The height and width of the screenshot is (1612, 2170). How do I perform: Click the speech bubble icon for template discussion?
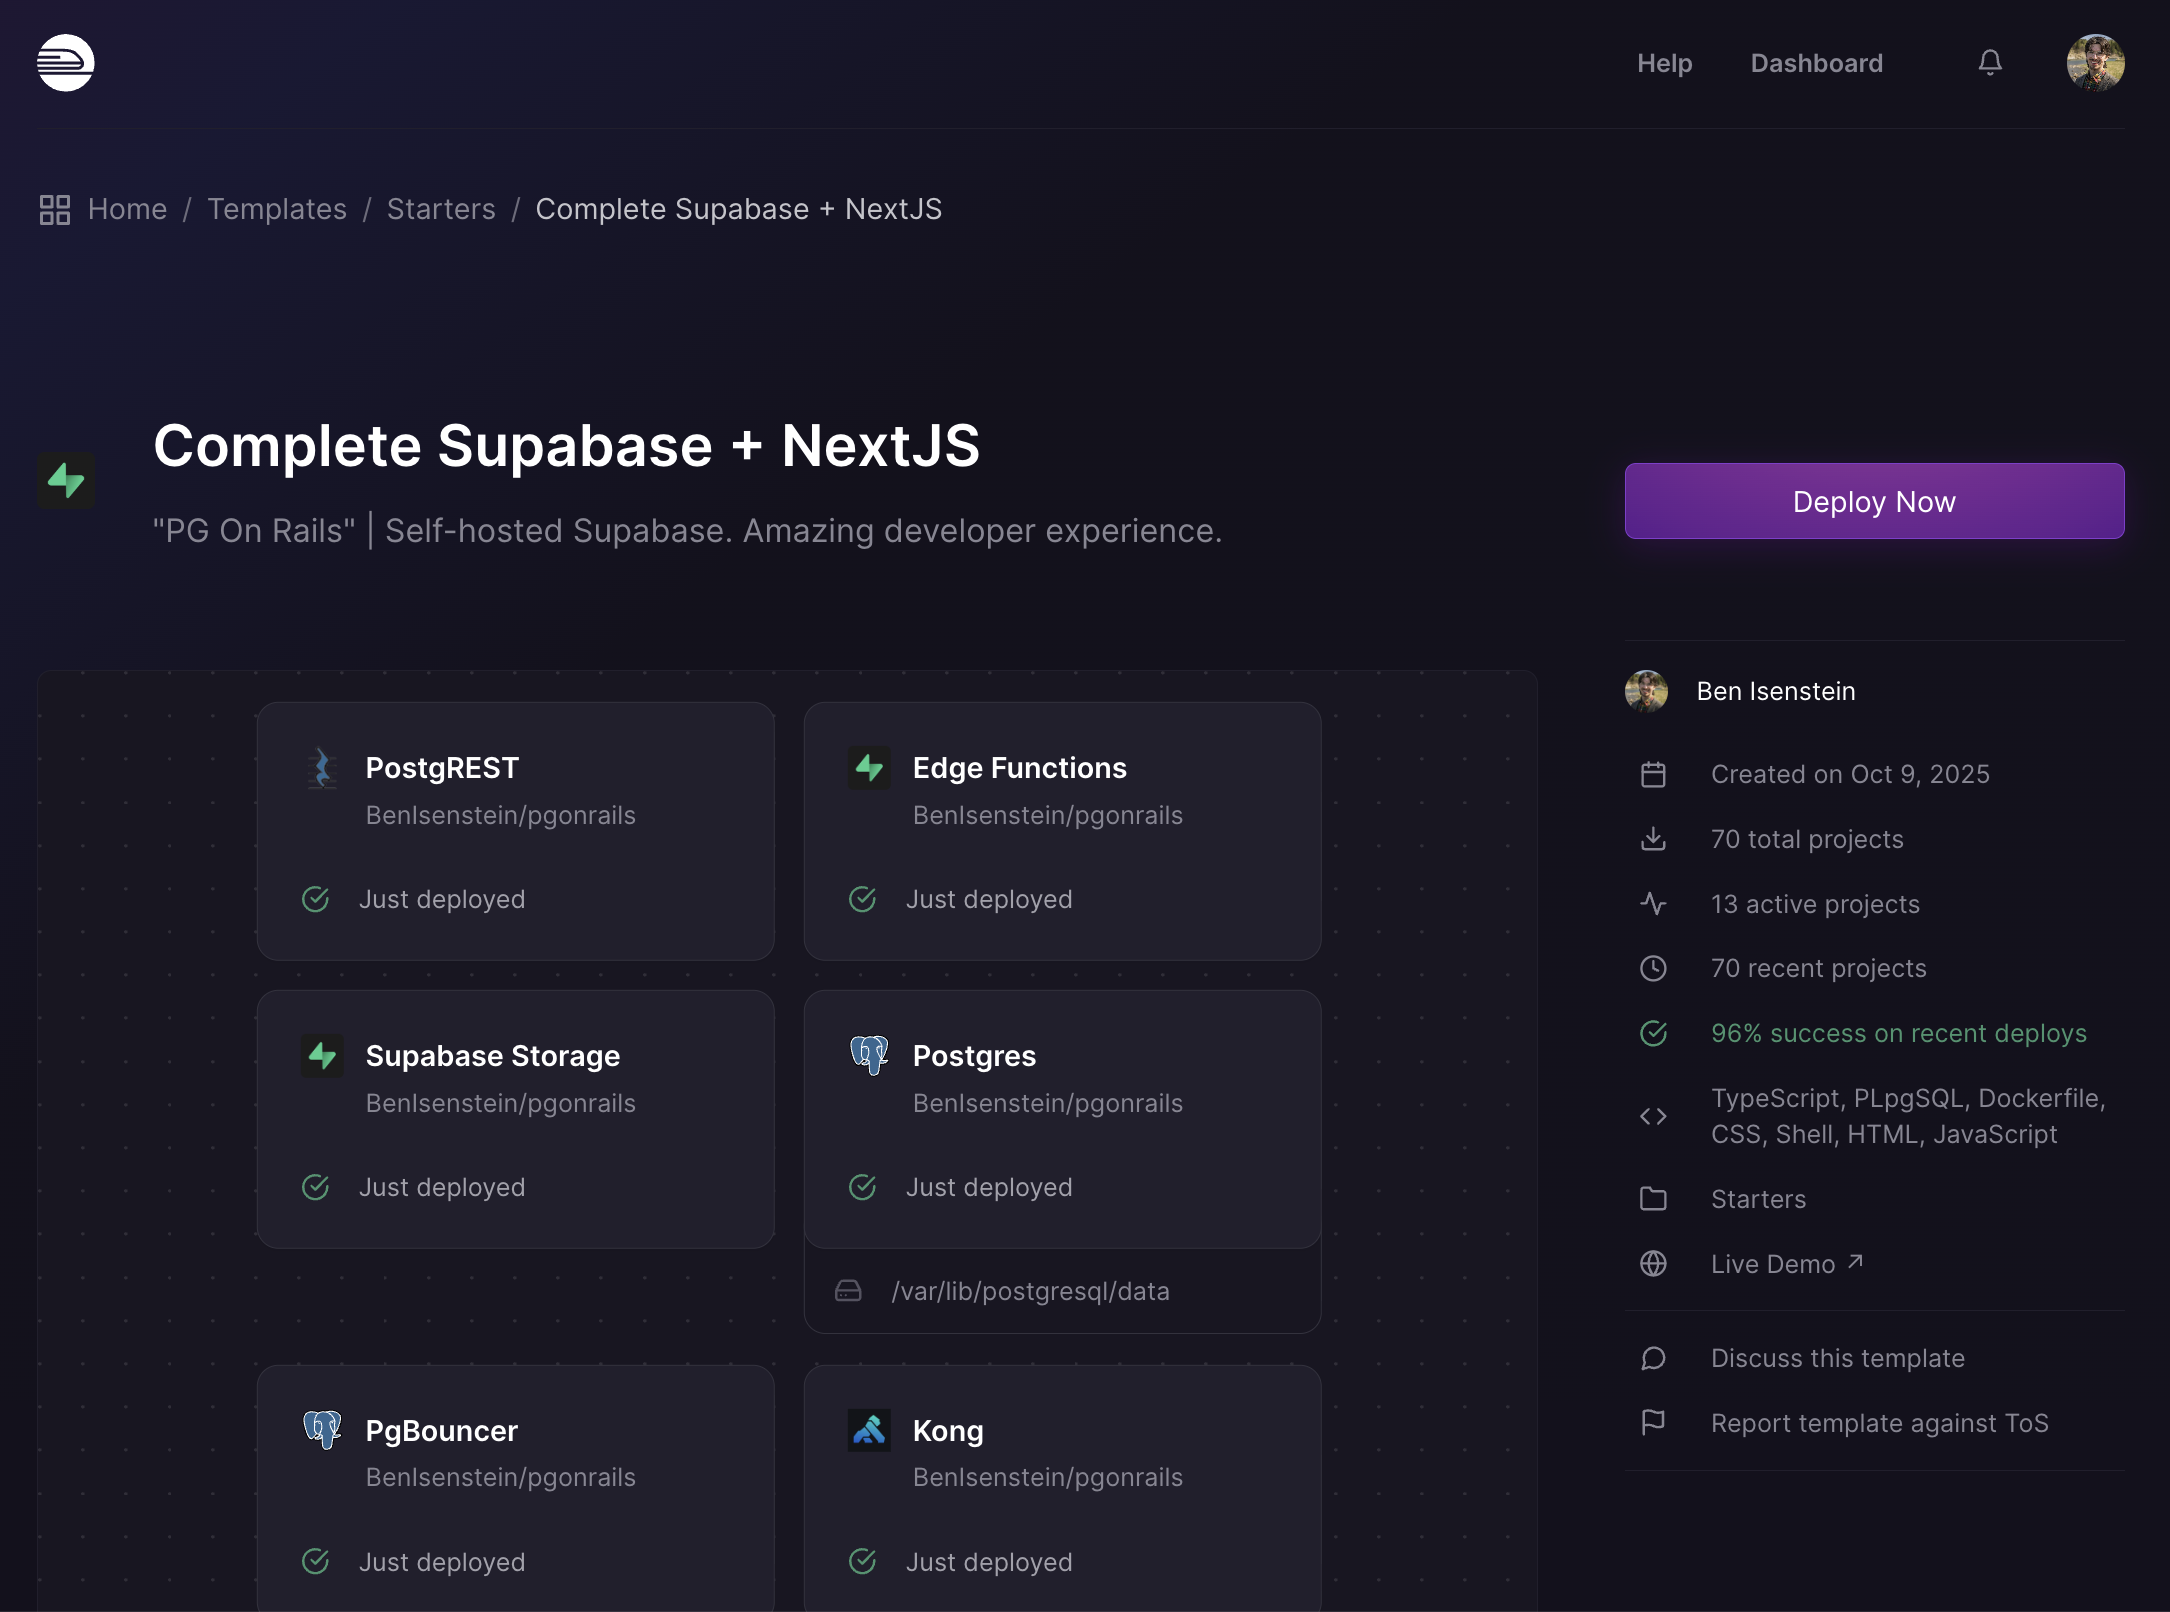tap(1654, 1358)
